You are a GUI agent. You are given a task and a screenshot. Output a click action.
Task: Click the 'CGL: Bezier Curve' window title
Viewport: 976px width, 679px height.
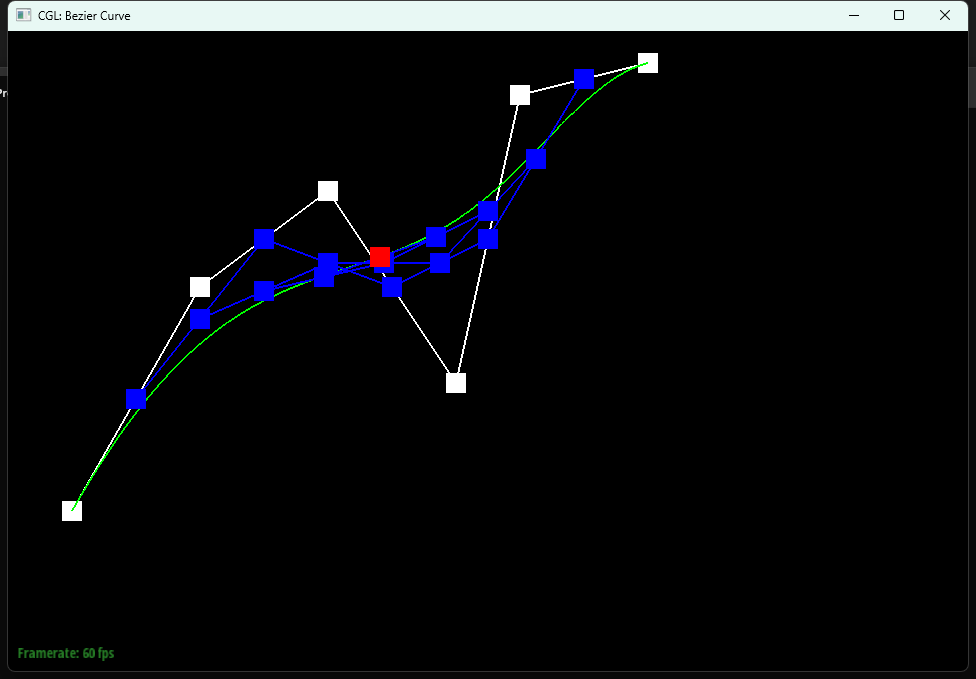[84, 15]
